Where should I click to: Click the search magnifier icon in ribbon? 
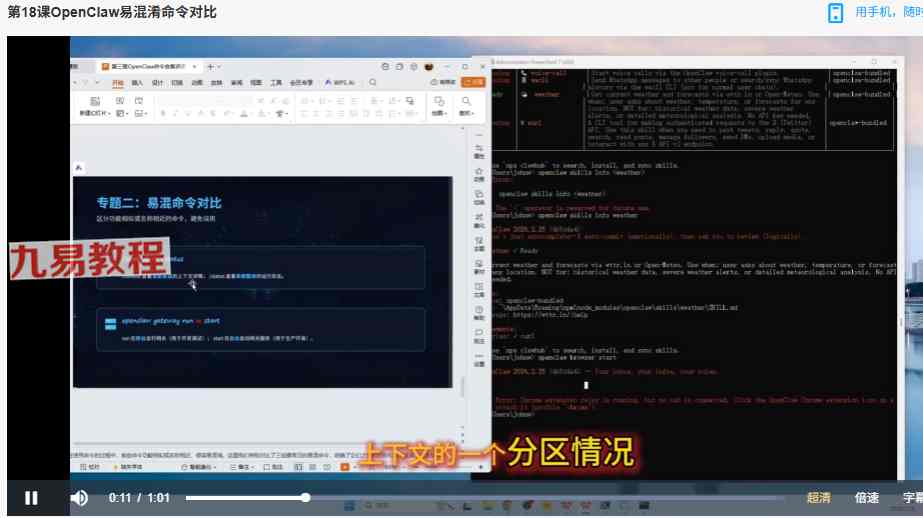pyautogui.click(x=373, y=82)
